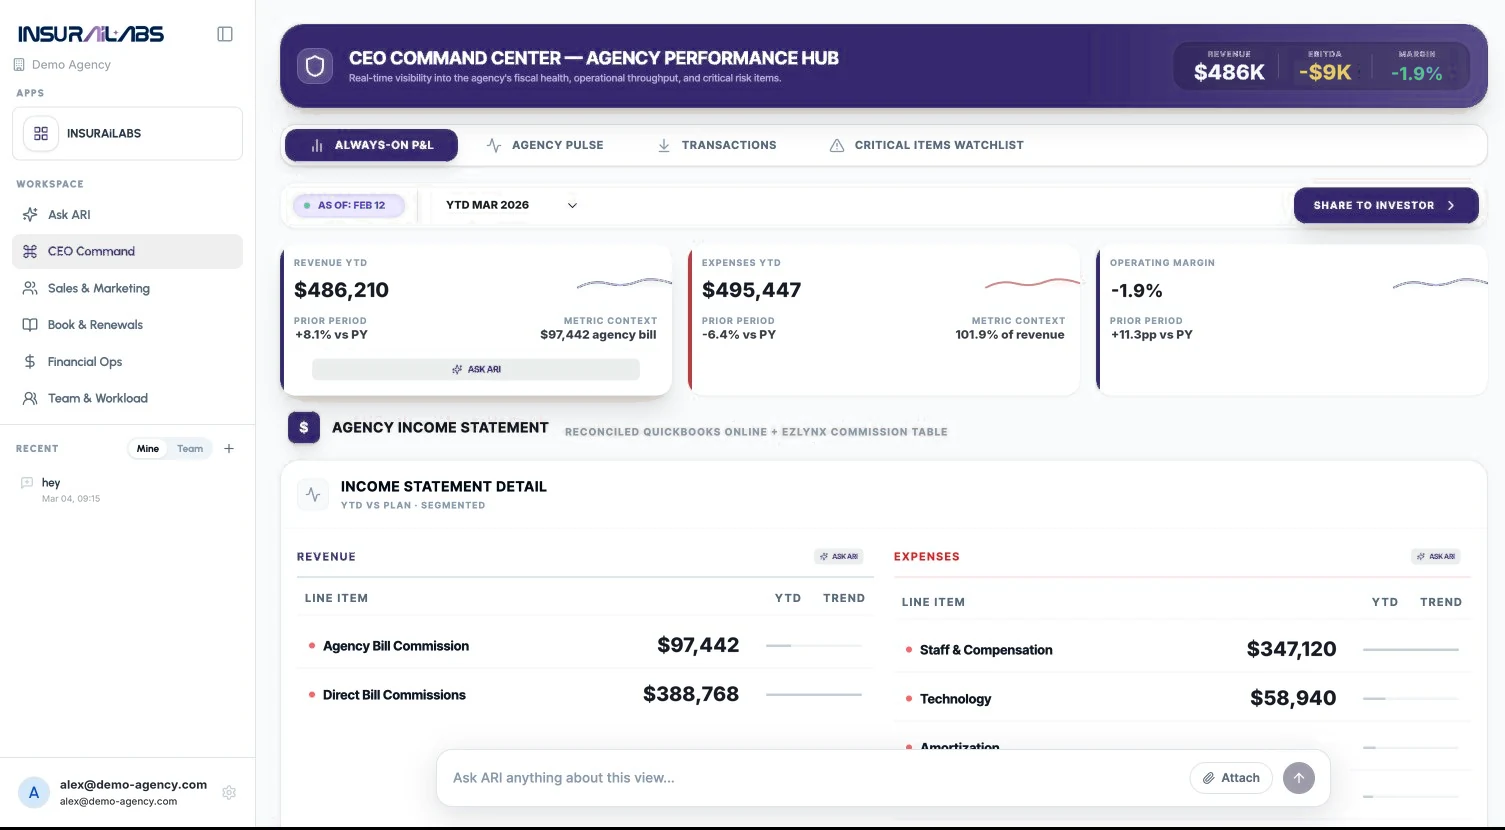Collapse sidebar with the panel toggle icon
The width and height of the screenshot is (1505, 830).
pyautogui.click(x=225, y=34)
